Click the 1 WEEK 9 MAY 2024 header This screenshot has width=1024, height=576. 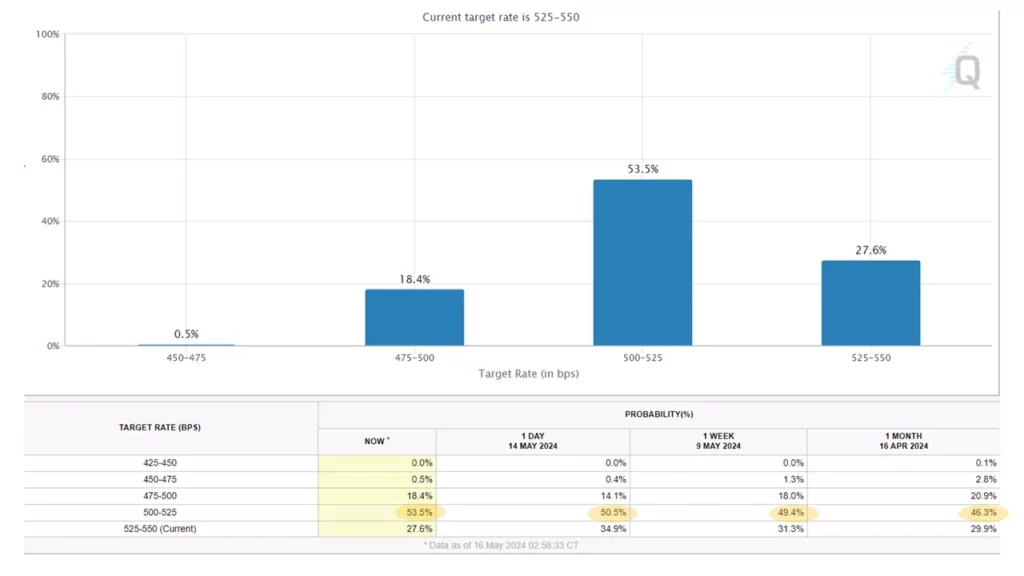(718, 441)
